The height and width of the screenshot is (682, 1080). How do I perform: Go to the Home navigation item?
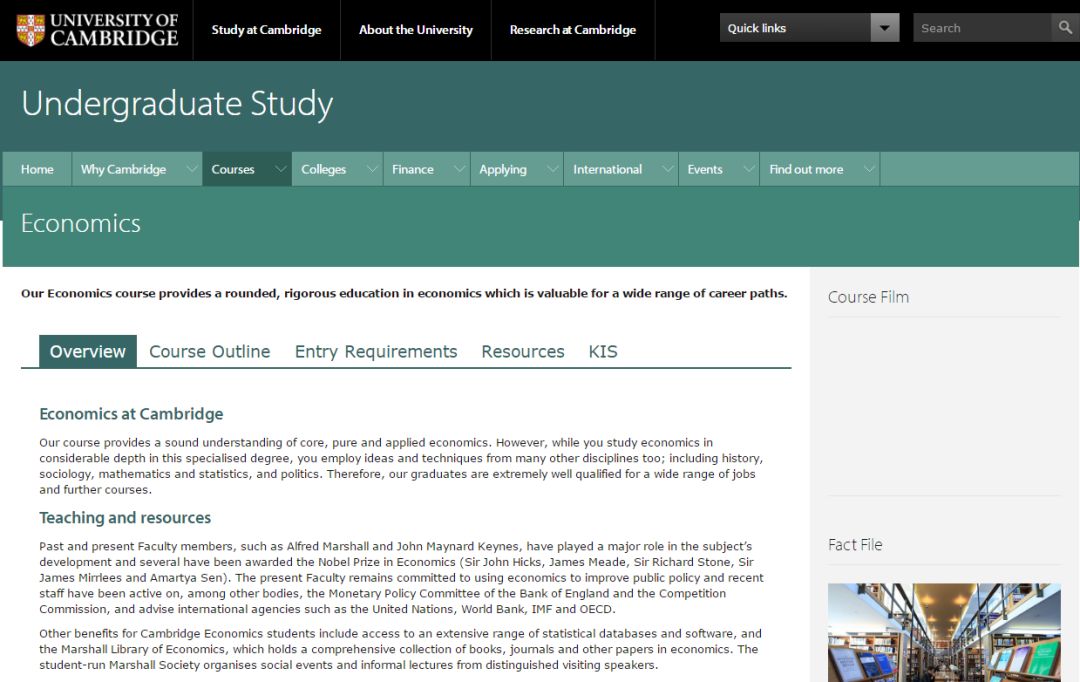[x=37, y=169]
